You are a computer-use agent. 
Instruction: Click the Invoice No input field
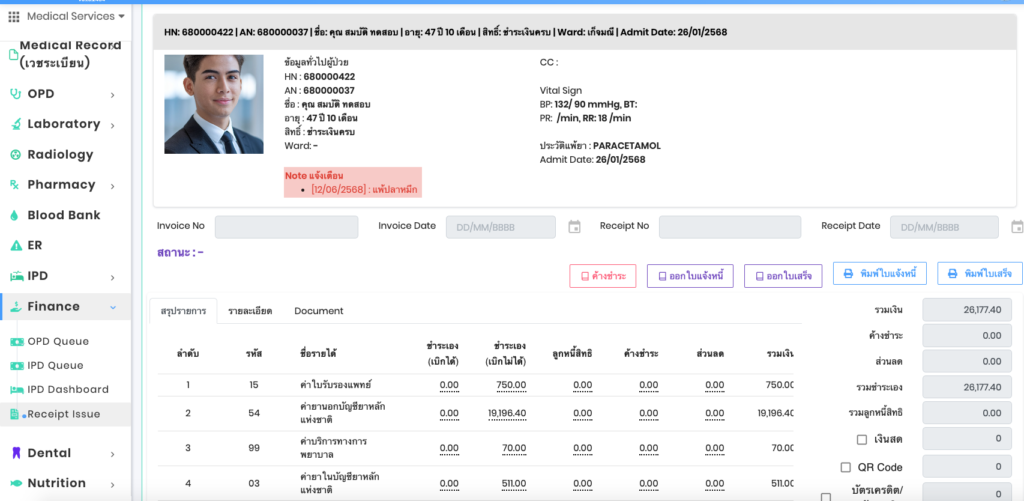point(286,227)
